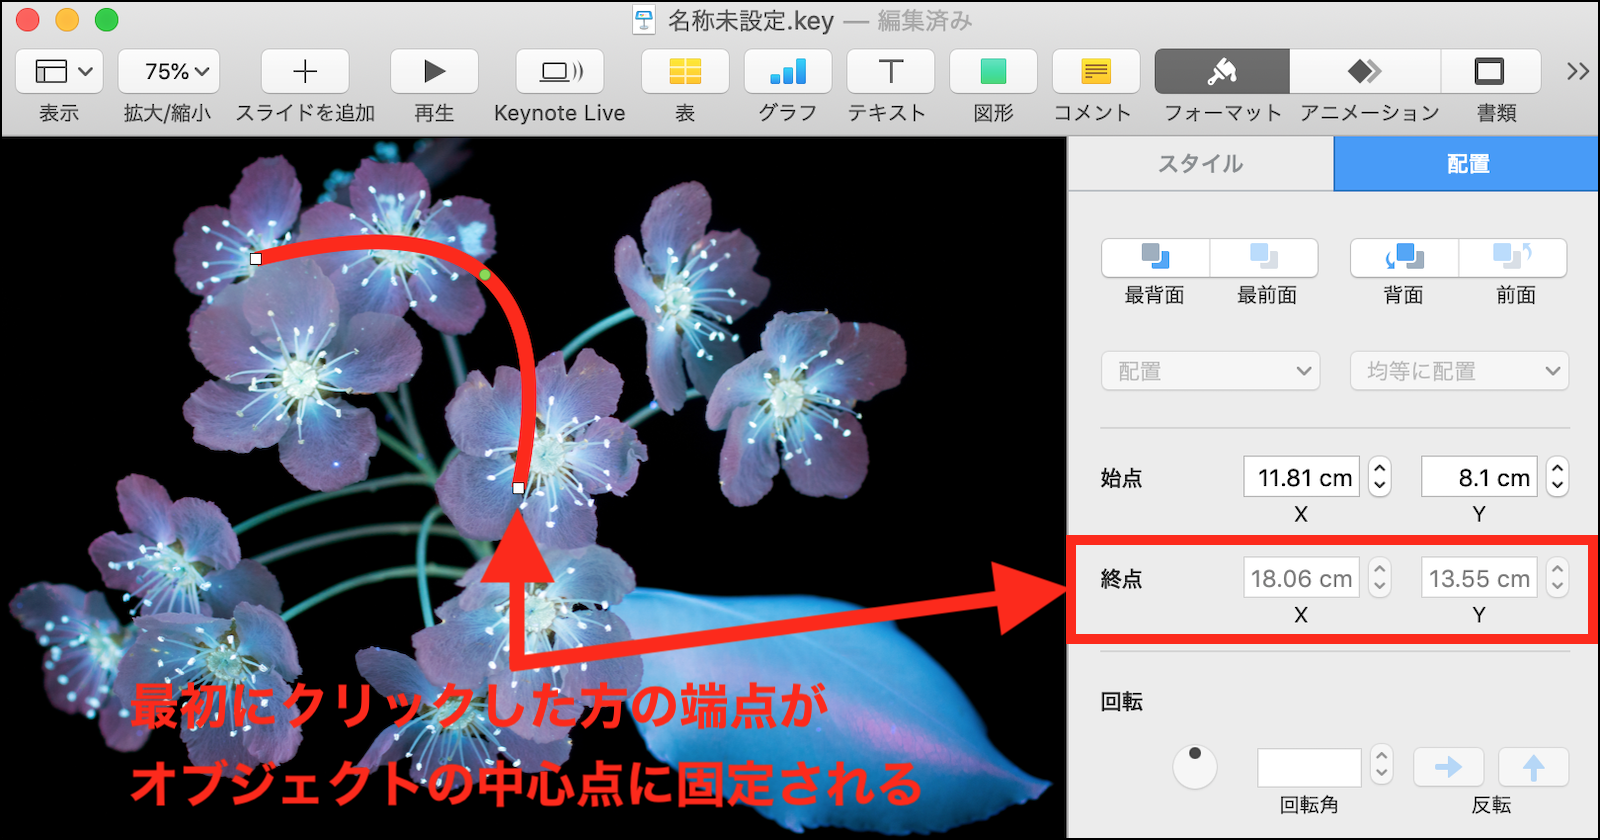Add a text box with テキスト icon
This screenshot has height=840, width=1600.
890,72
